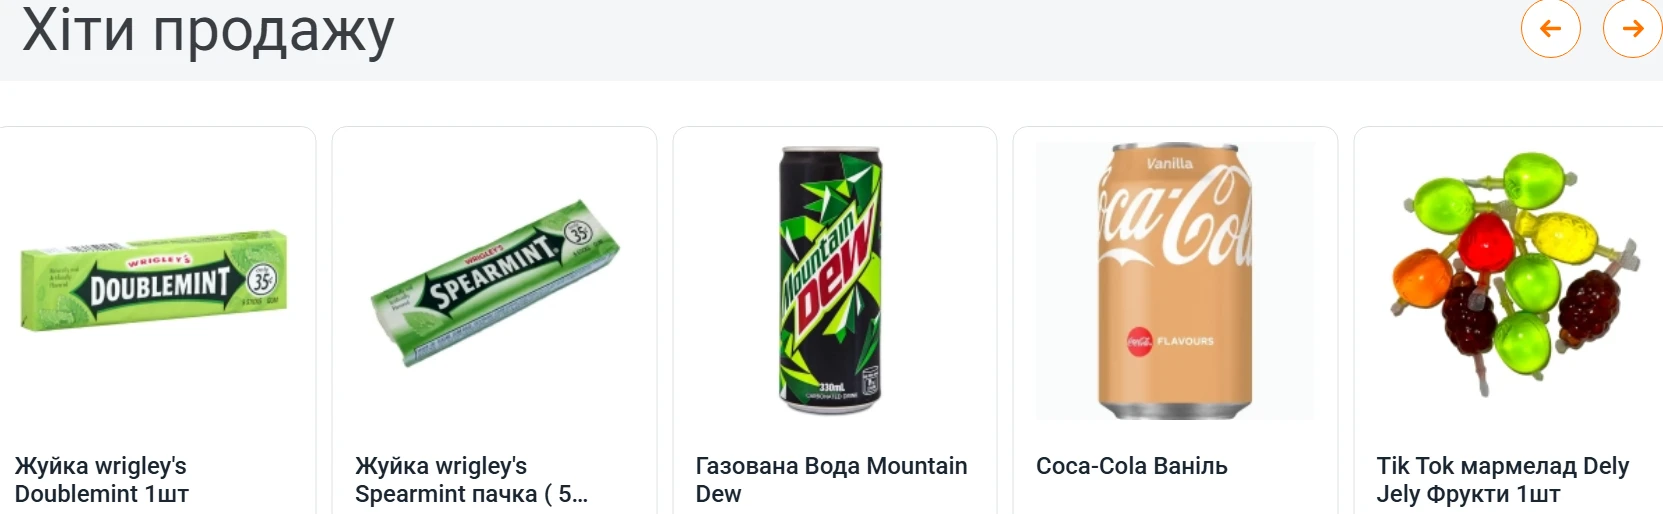
Task: Click the 330ml label on Mountain Dew can
Action: coord(832,387)
